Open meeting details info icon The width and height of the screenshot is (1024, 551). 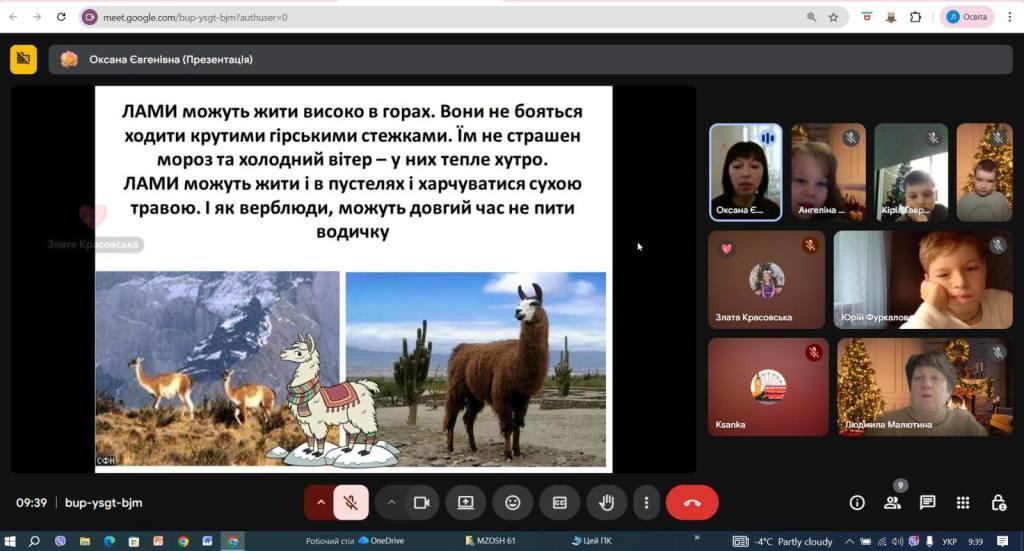[857, 502]
